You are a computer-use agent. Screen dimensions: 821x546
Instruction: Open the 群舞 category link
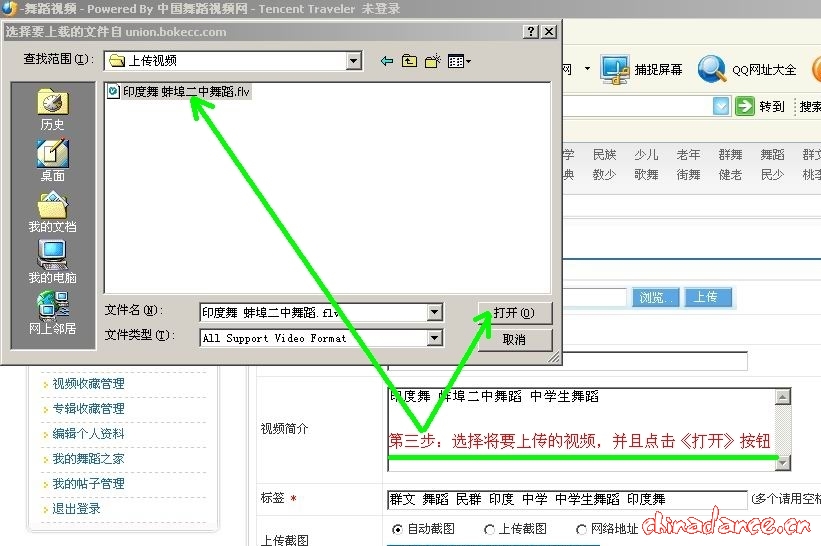pos(730,154)
